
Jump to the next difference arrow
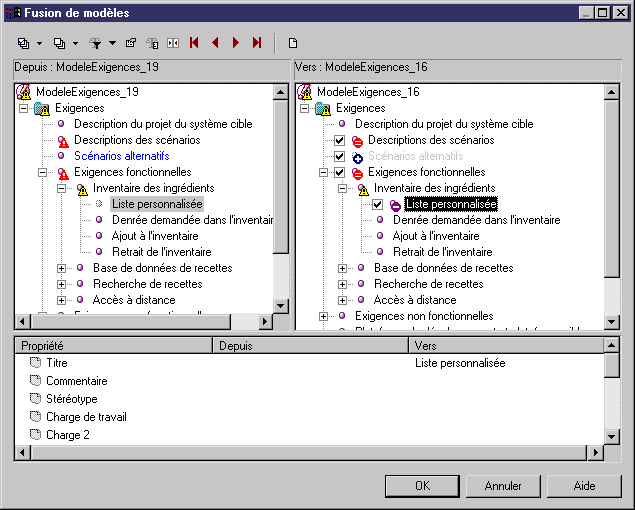tap(236, 43)
